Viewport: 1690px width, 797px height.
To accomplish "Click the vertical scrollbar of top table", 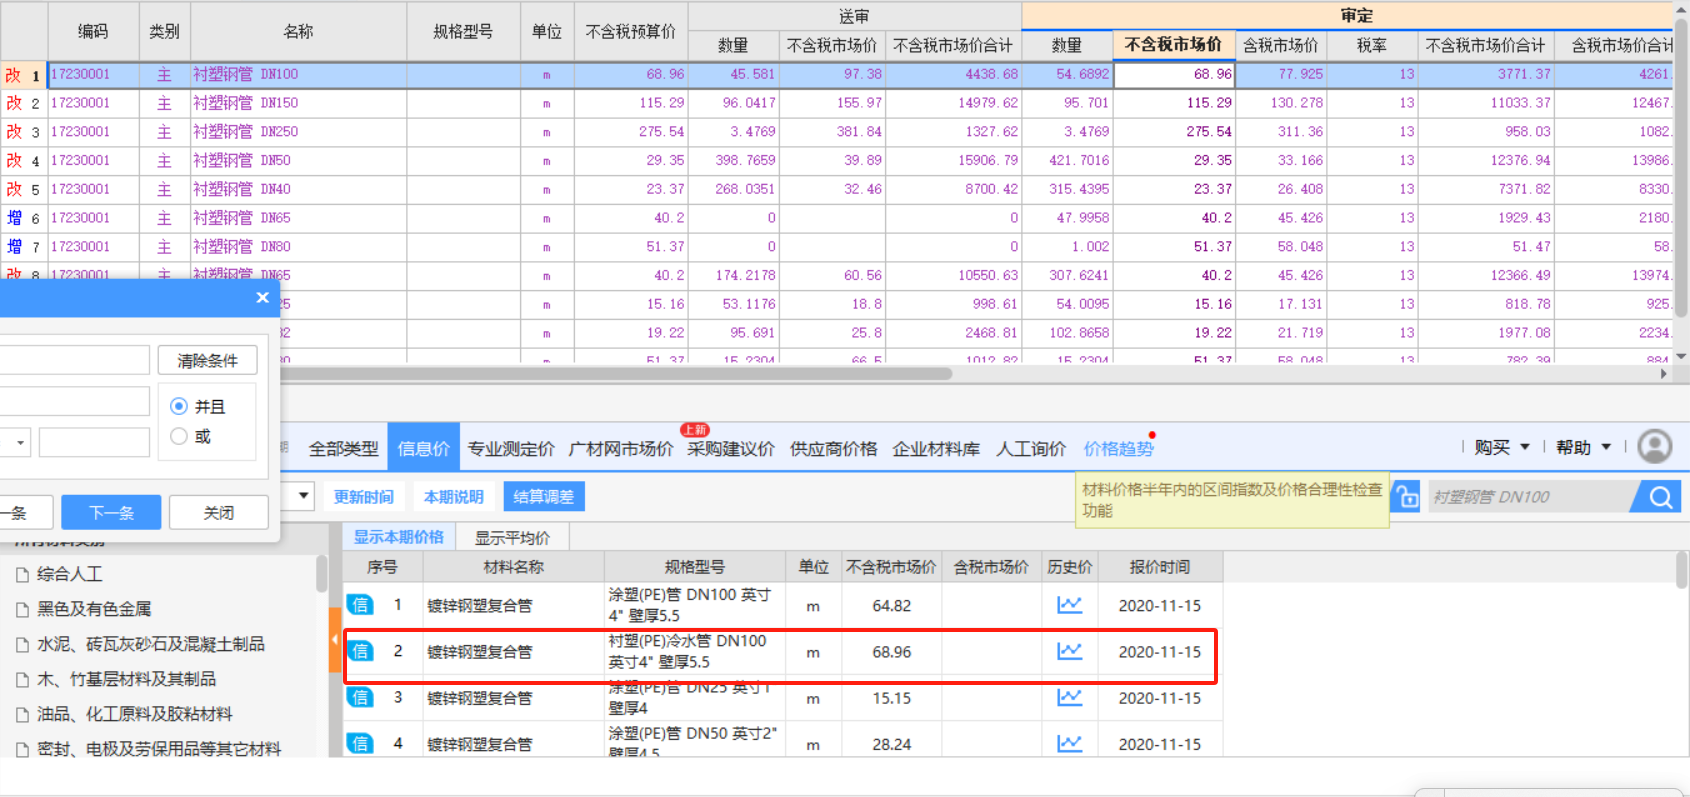I will coord(1681,170).
